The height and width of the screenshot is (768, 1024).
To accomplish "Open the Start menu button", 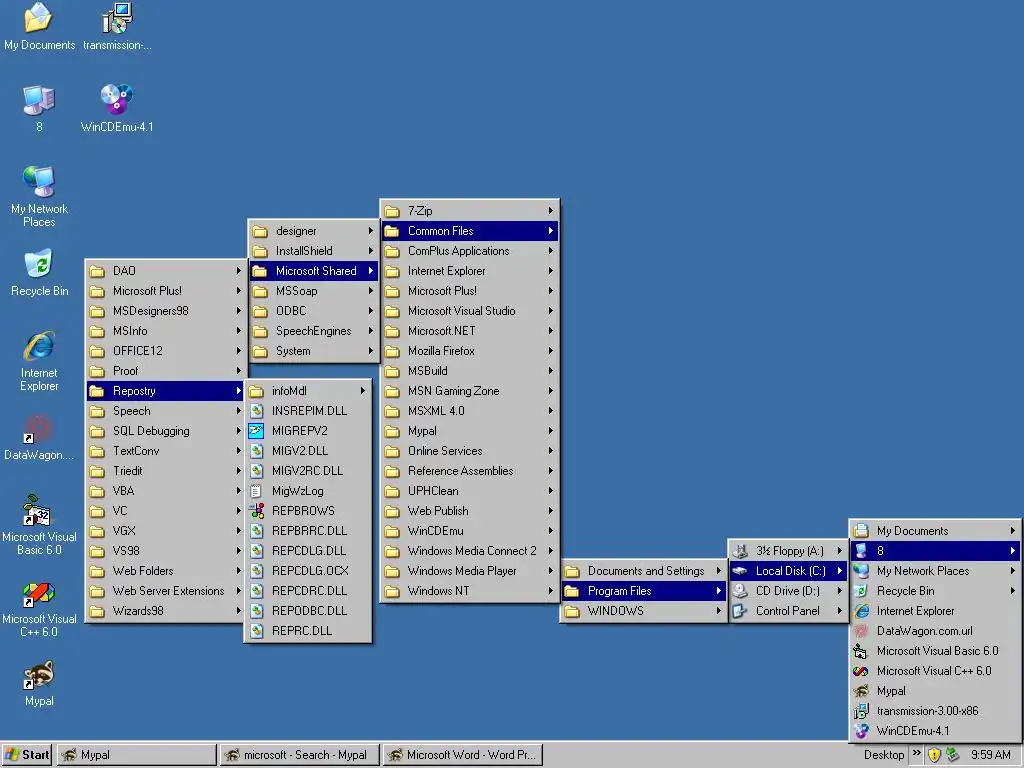I will 27,755.
